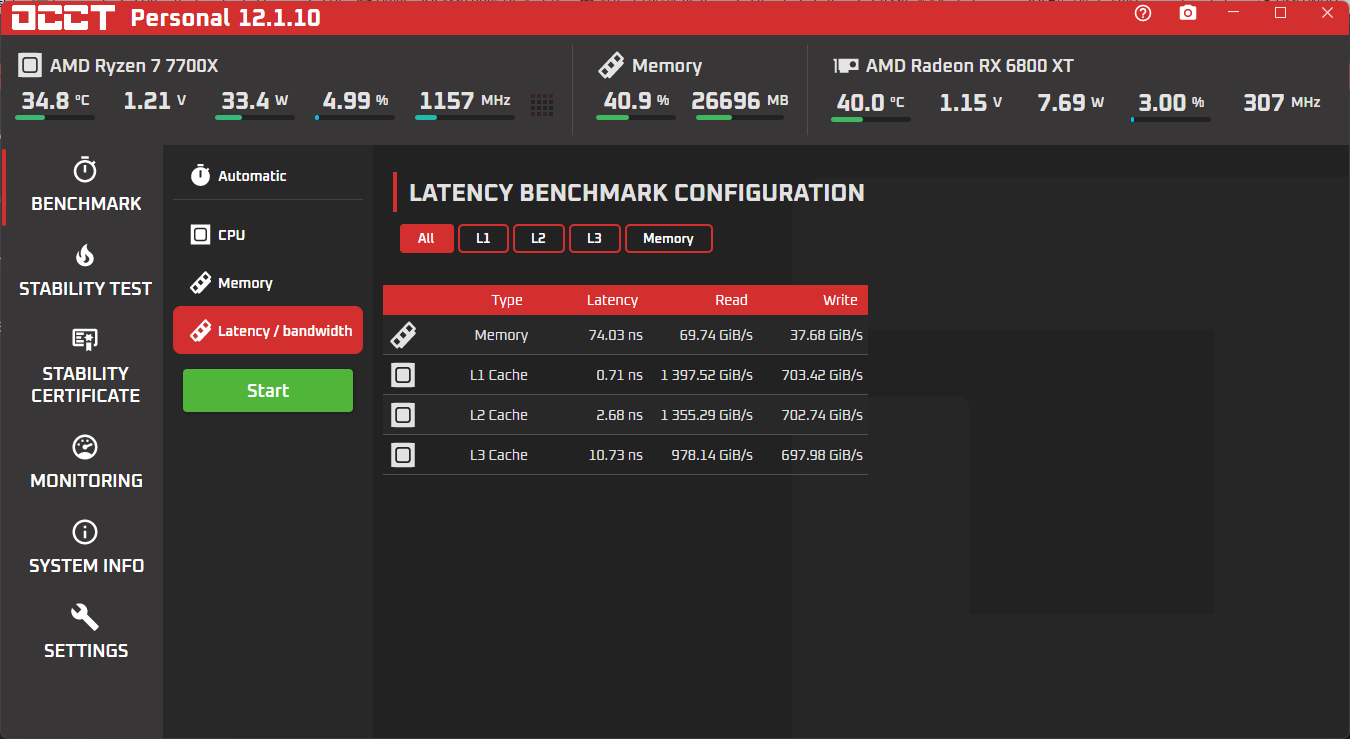Viewport: 1350px width, 739px height.
Task: Click the Radeon RX 6800 XT GPU icon
Action: 846,66
